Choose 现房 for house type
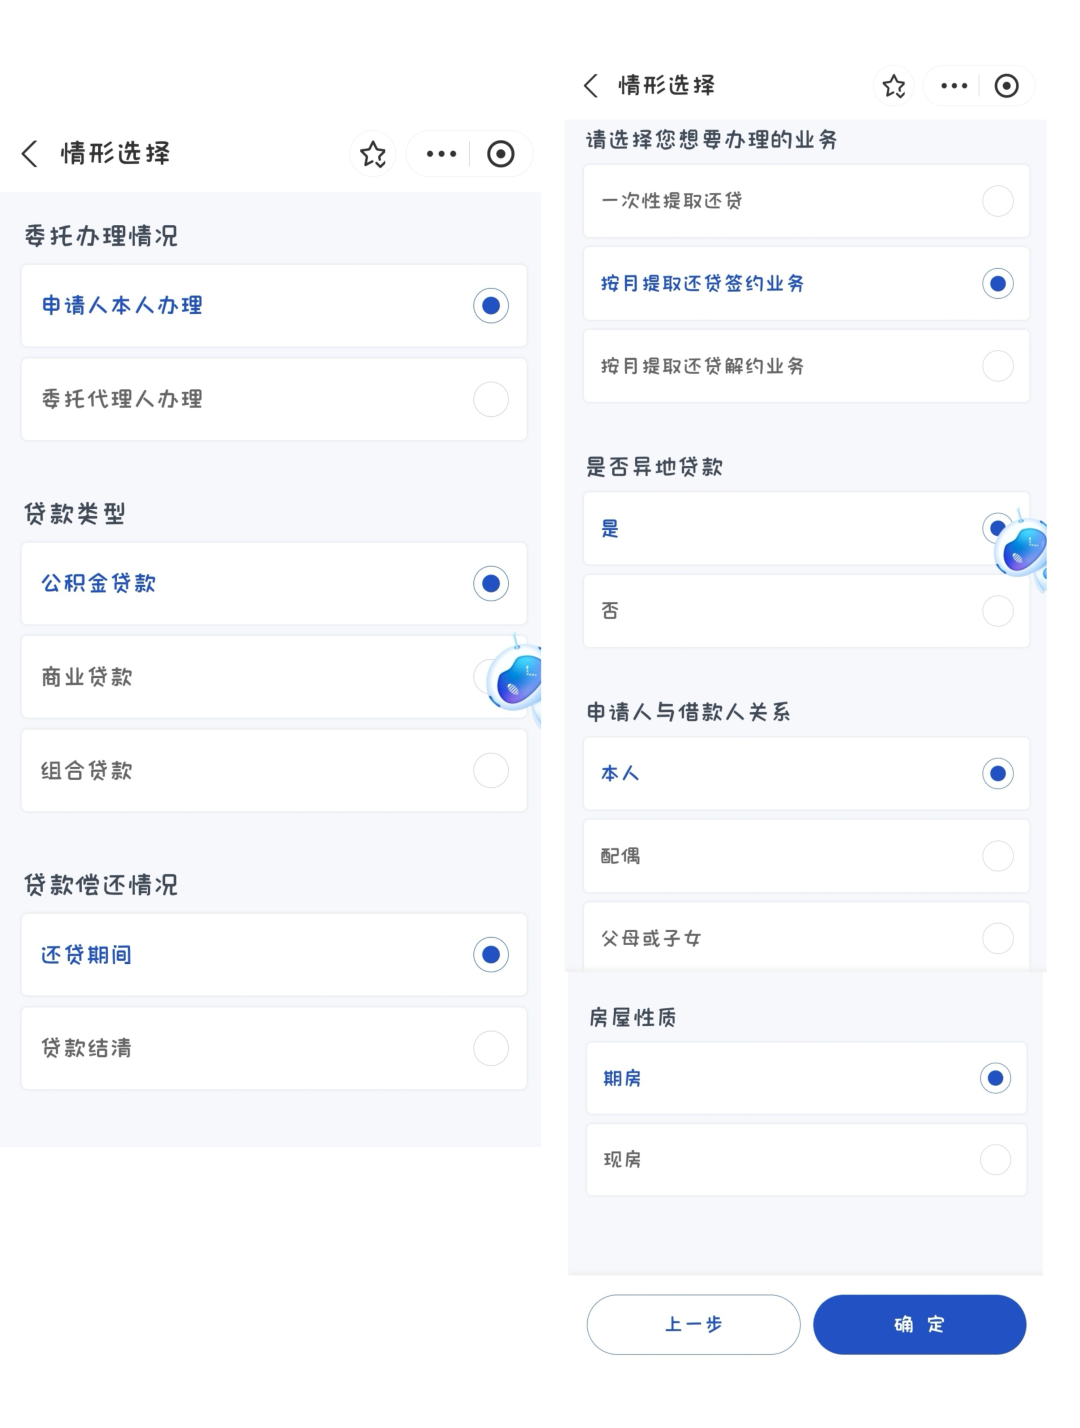The height and width of the screenshot is (1428, 1080). (806, 1160)
